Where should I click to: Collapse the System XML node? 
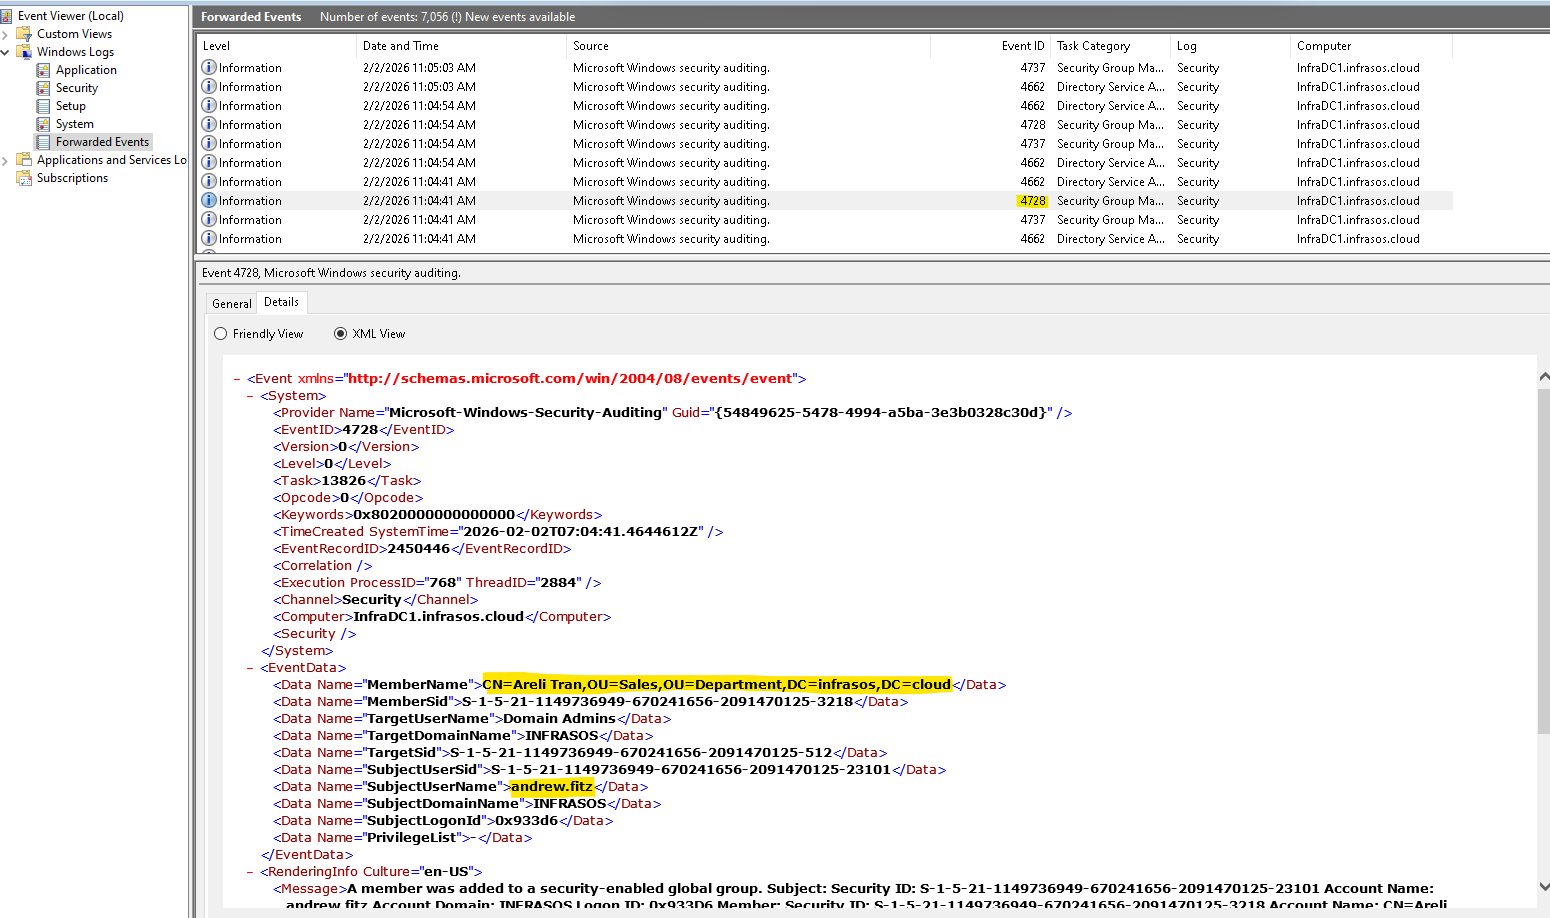pyautogui.click(x=251, y=396)
